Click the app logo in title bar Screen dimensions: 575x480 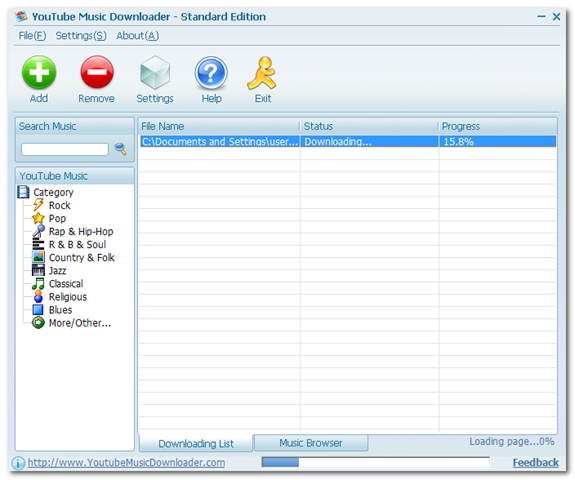pos(21,17)
